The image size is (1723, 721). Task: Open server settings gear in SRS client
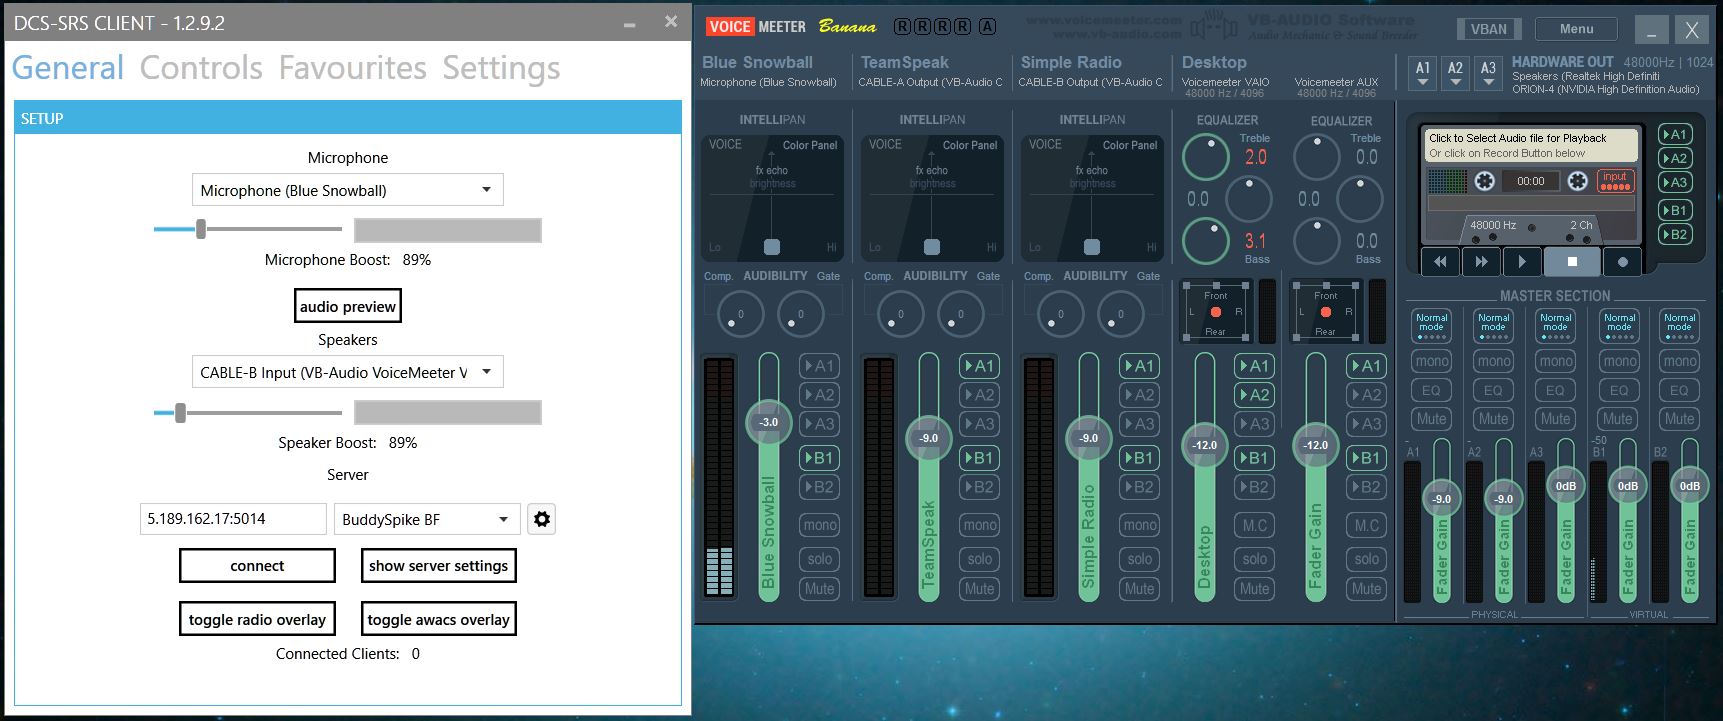(541, 519)
